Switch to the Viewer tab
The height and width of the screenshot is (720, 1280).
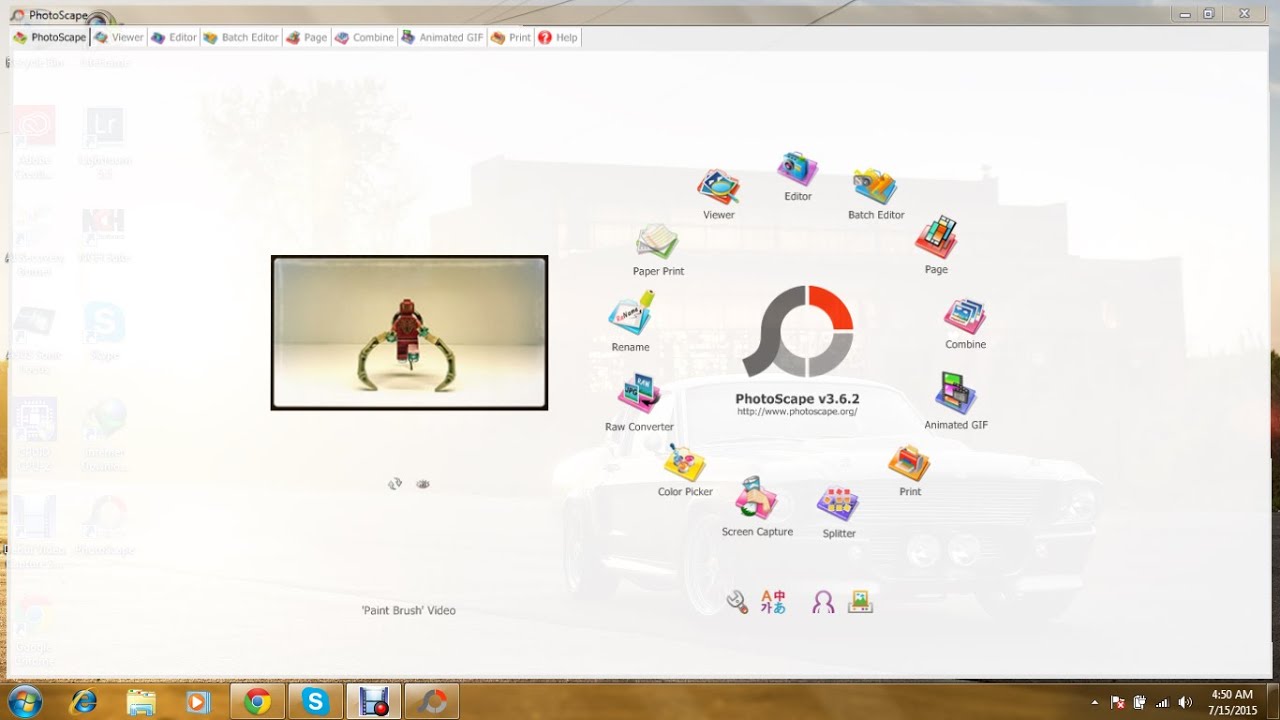coord(119,37)
